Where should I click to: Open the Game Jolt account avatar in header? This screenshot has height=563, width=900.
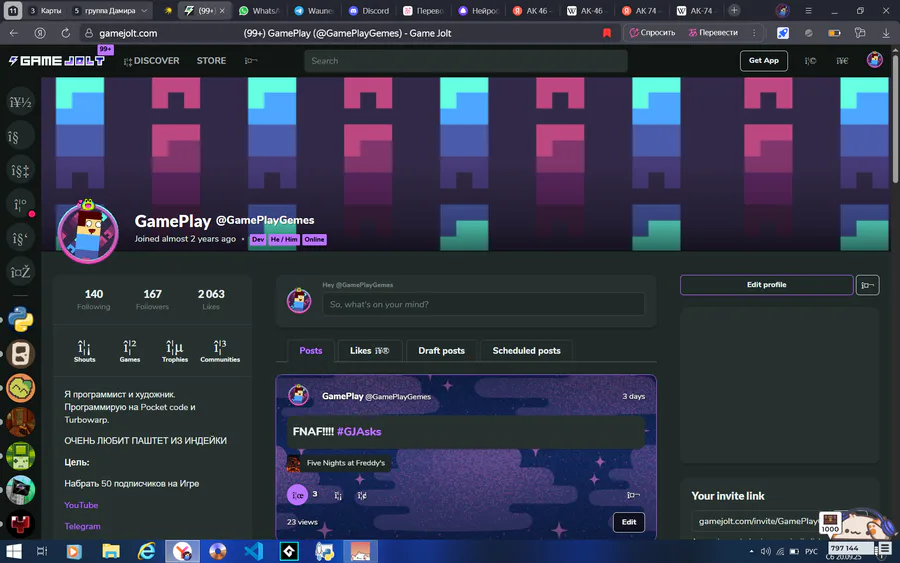click(874, 60)
